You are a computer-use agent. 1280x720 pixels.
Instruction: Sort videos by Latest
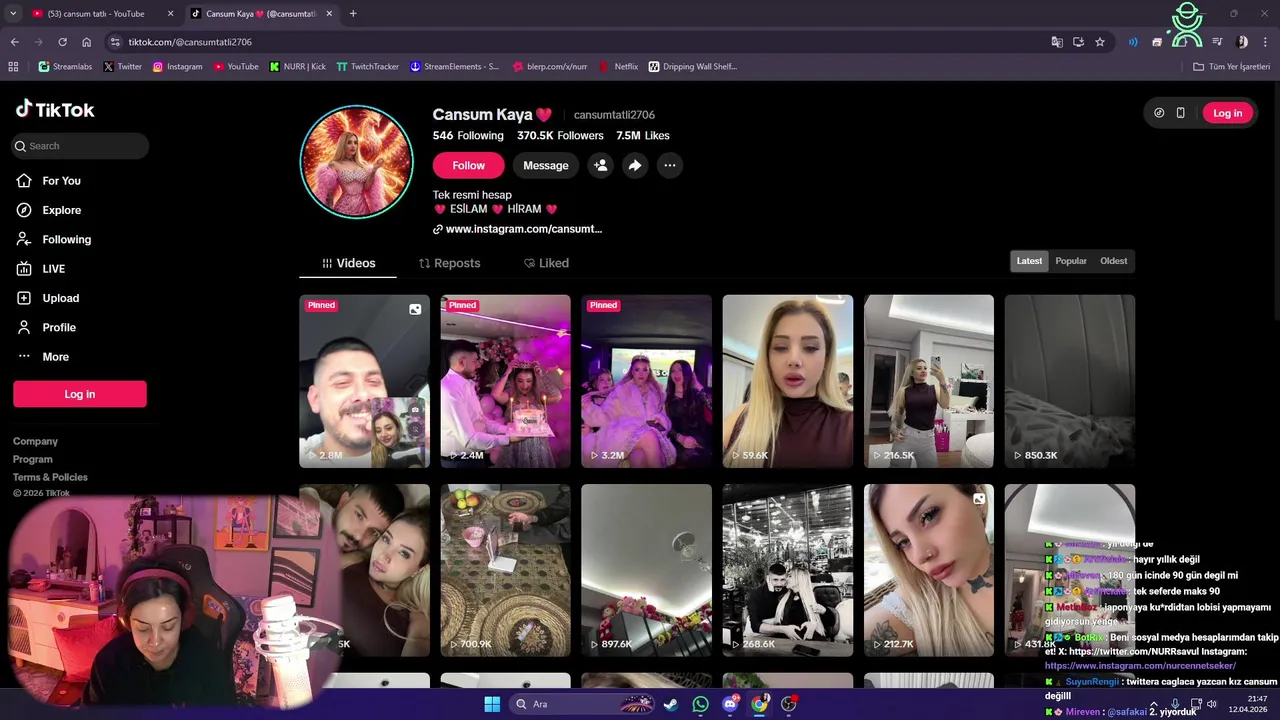click(x=1029, y=261)
